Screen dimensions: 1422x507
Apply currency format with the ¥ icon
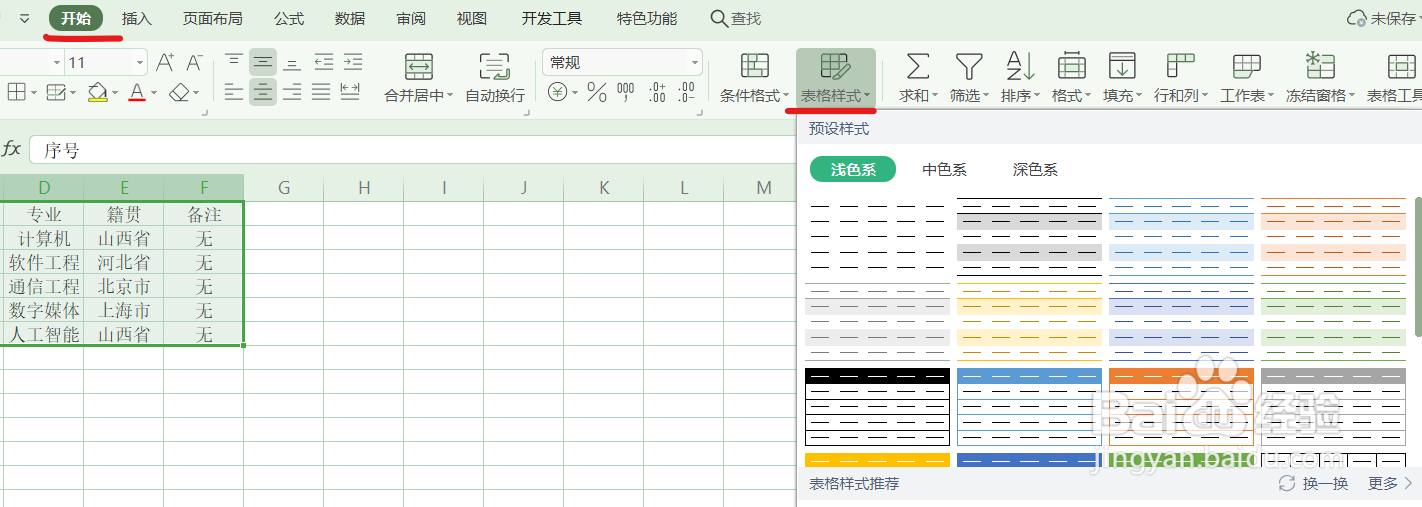[x=557, y=93]
